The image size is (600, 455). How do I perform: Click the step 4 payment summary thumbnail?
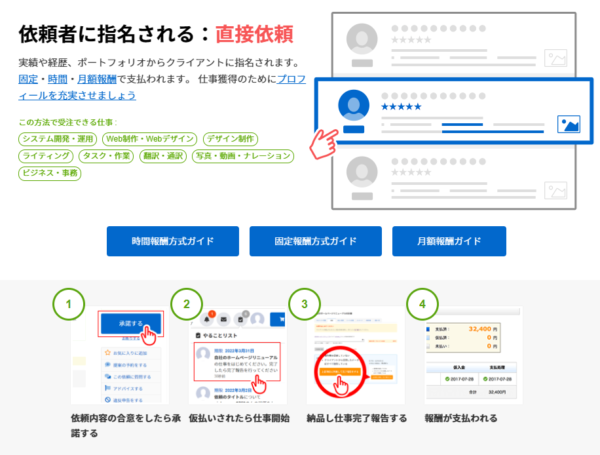[474, 355]
